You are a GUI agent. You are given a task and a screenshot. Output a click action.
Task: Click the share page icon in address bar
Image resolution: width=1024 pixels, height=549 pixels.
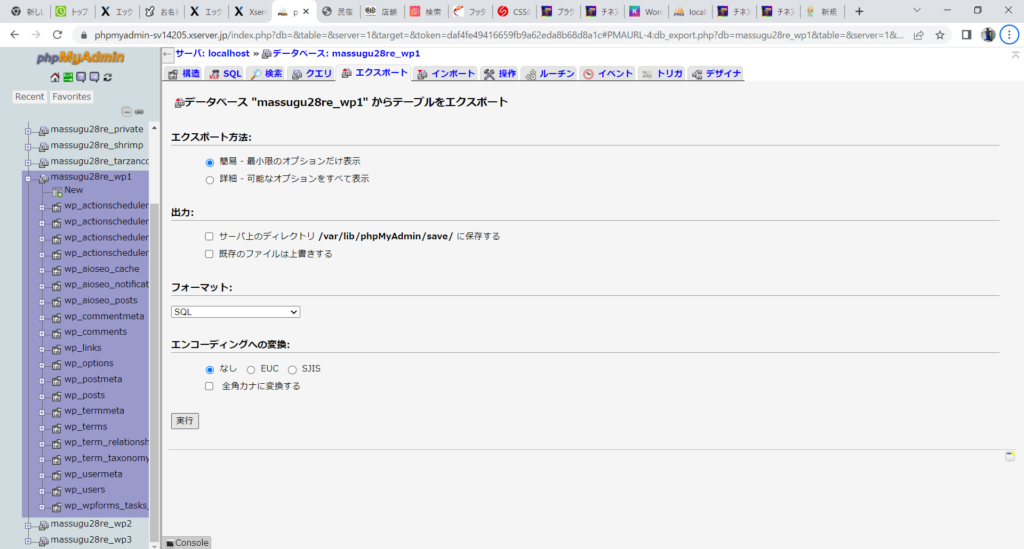pos(918,35)
